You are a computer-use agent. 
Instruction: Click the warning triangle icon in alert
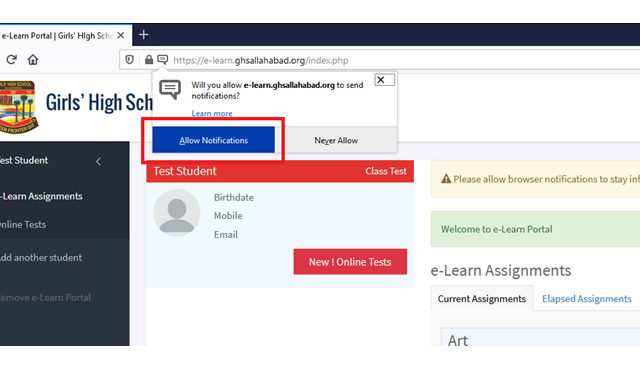click(x=446, y=179)
